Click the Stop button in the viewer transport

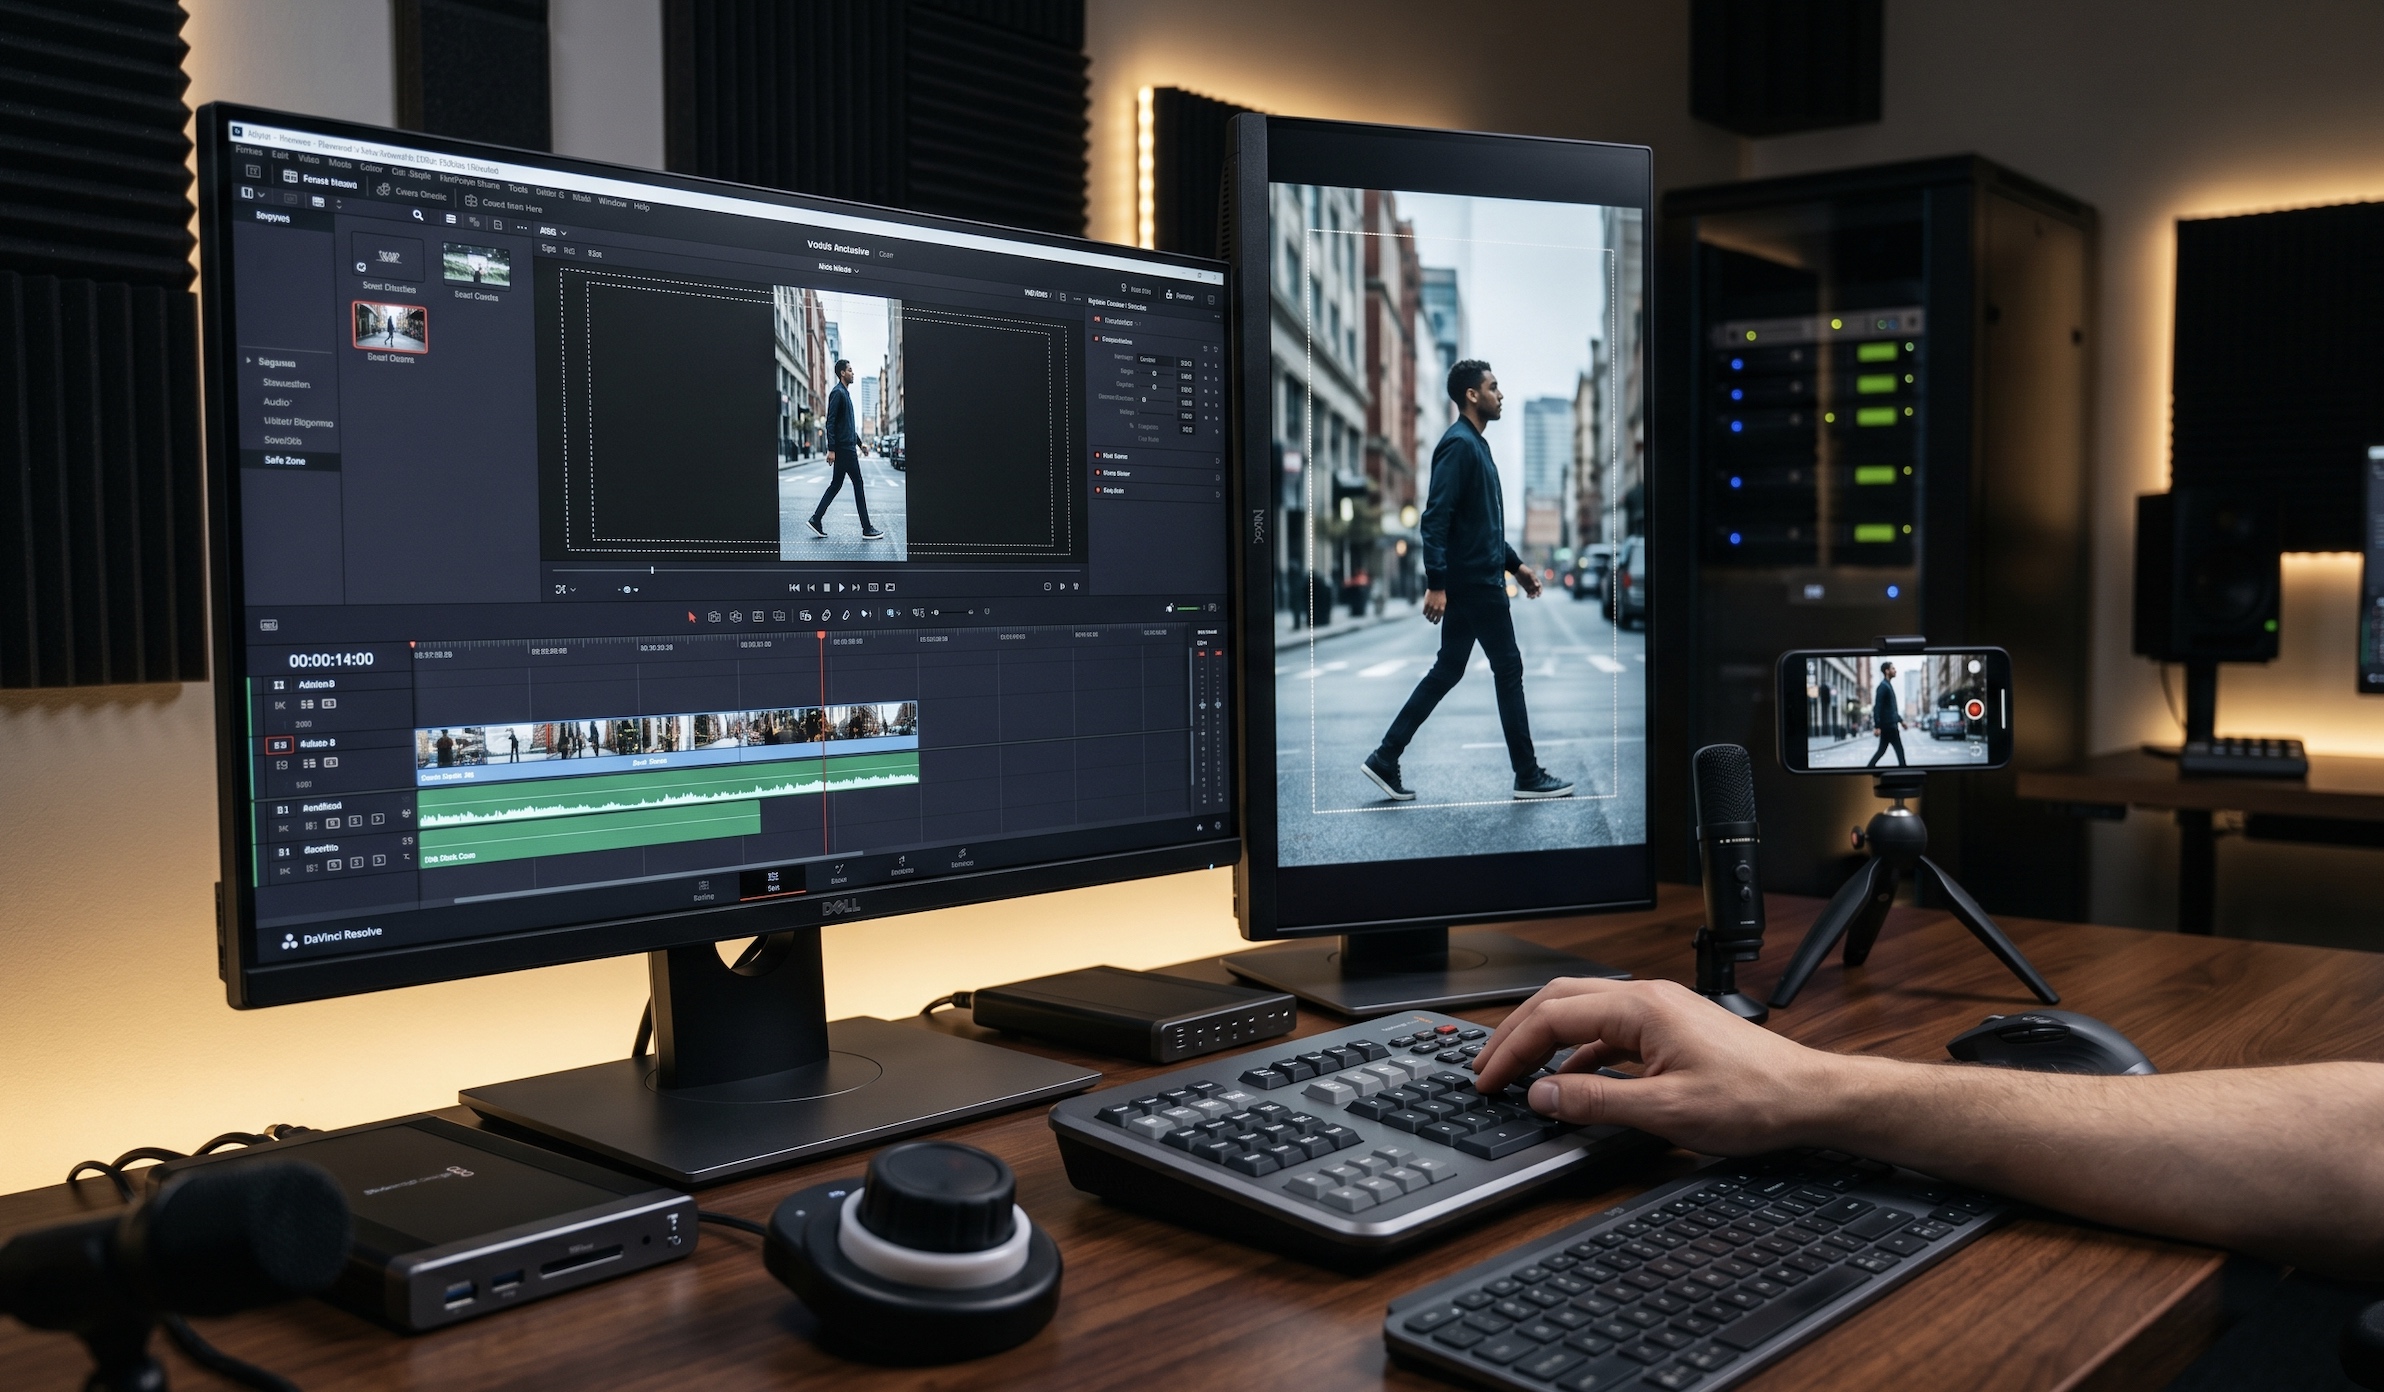pyautogui.click(x=827, y=588)
